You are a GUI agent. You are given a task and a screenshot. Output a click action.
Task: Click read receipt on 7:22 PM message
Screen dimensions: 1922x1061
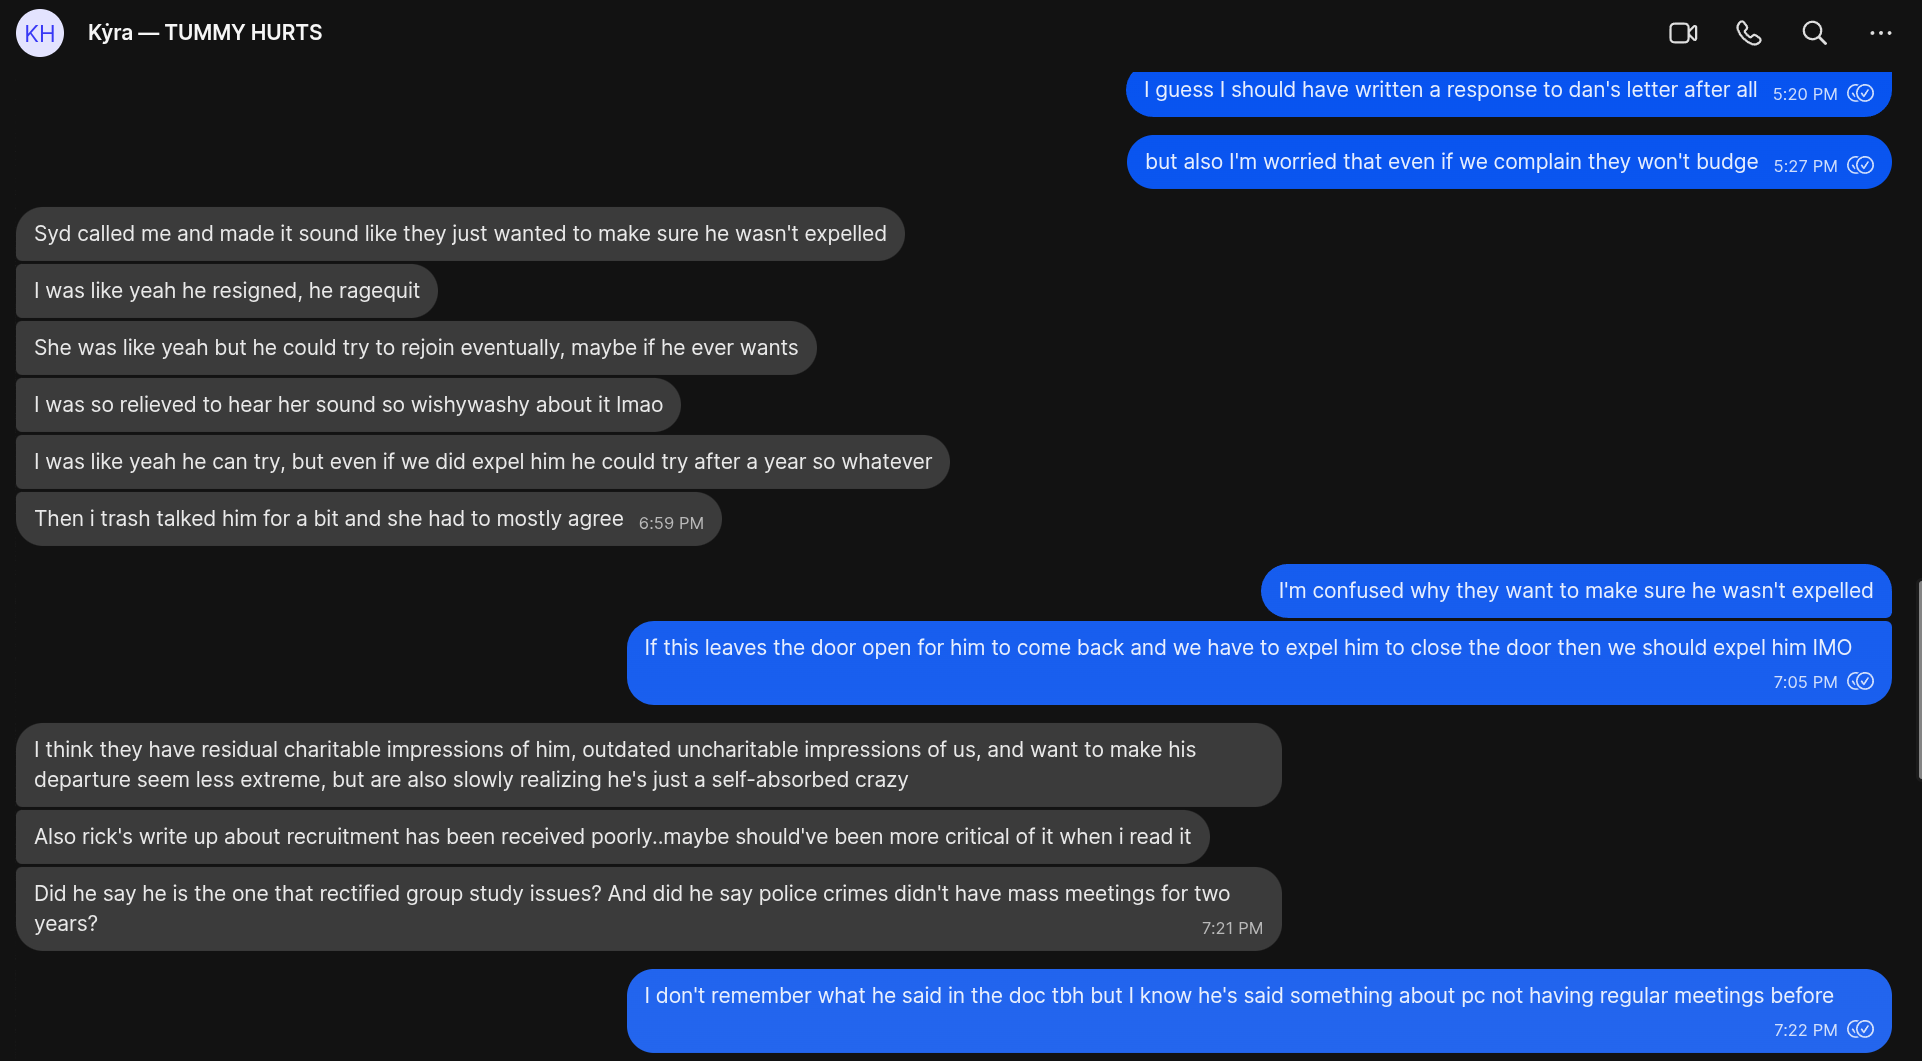(1861, 1029)
